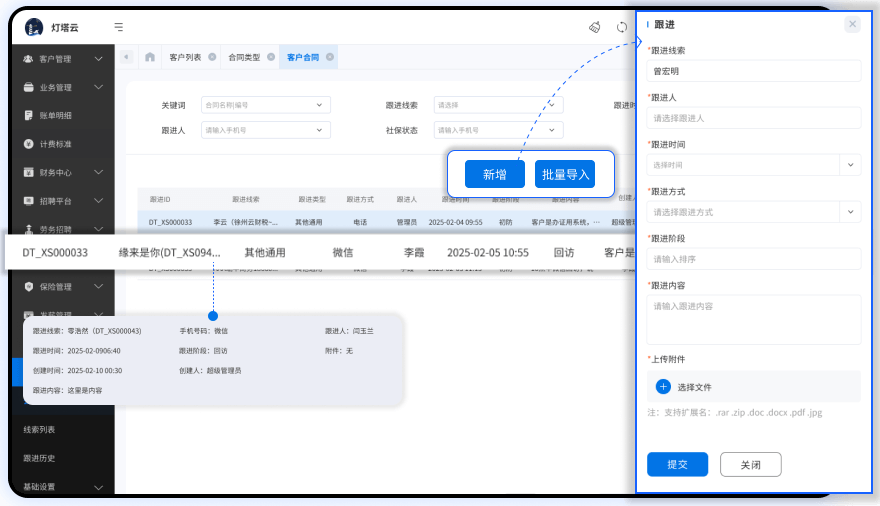Click the refresh icon in top bar

coord(622,27)
